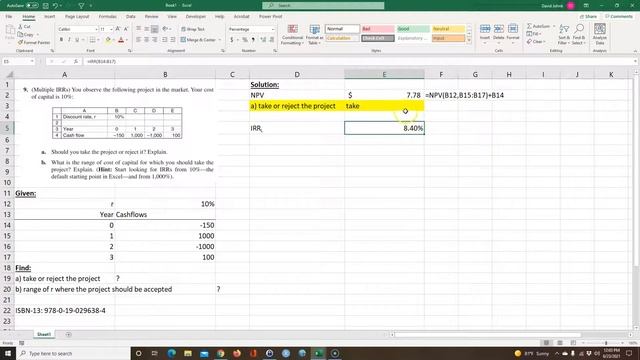The width and height of the screenshot is (640, 360).
Task: Open Format as Table menu
Action: point(315,34)
